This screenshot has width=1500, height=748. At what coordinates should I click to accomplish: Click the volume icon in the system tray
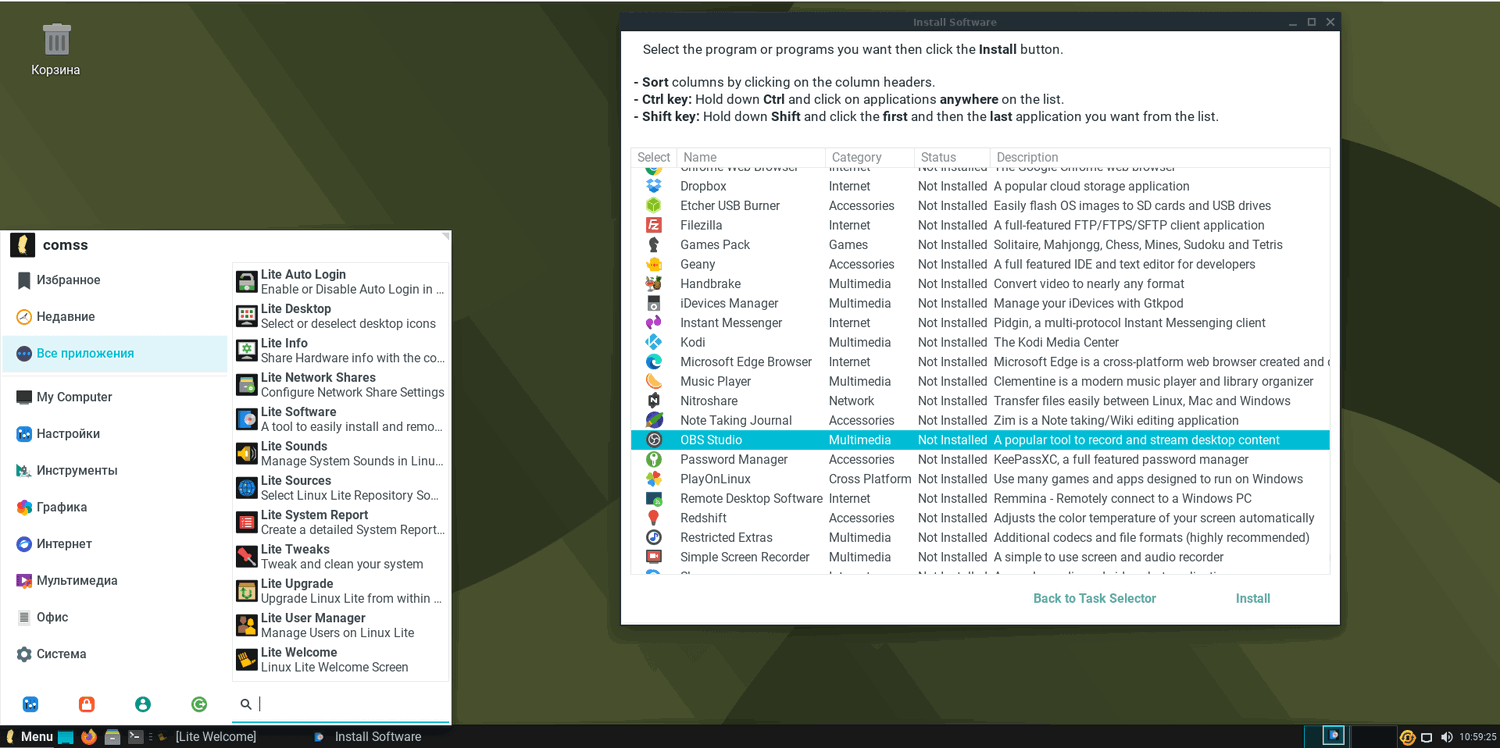coord(1445,738)
